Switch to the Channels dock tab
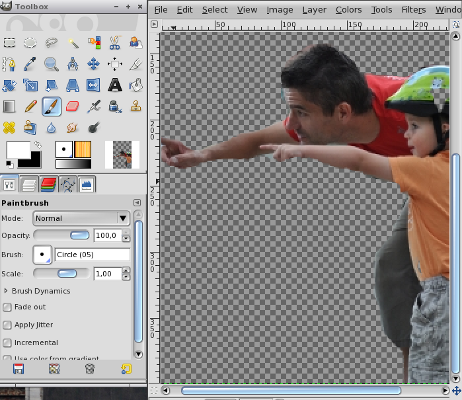 coord(48,184)
